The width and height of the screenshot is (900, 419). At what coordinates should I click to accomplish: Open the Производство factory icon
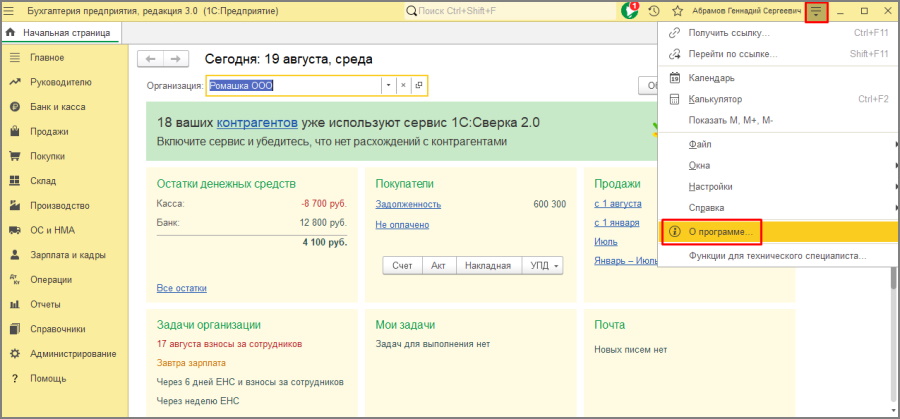[15, 206]
